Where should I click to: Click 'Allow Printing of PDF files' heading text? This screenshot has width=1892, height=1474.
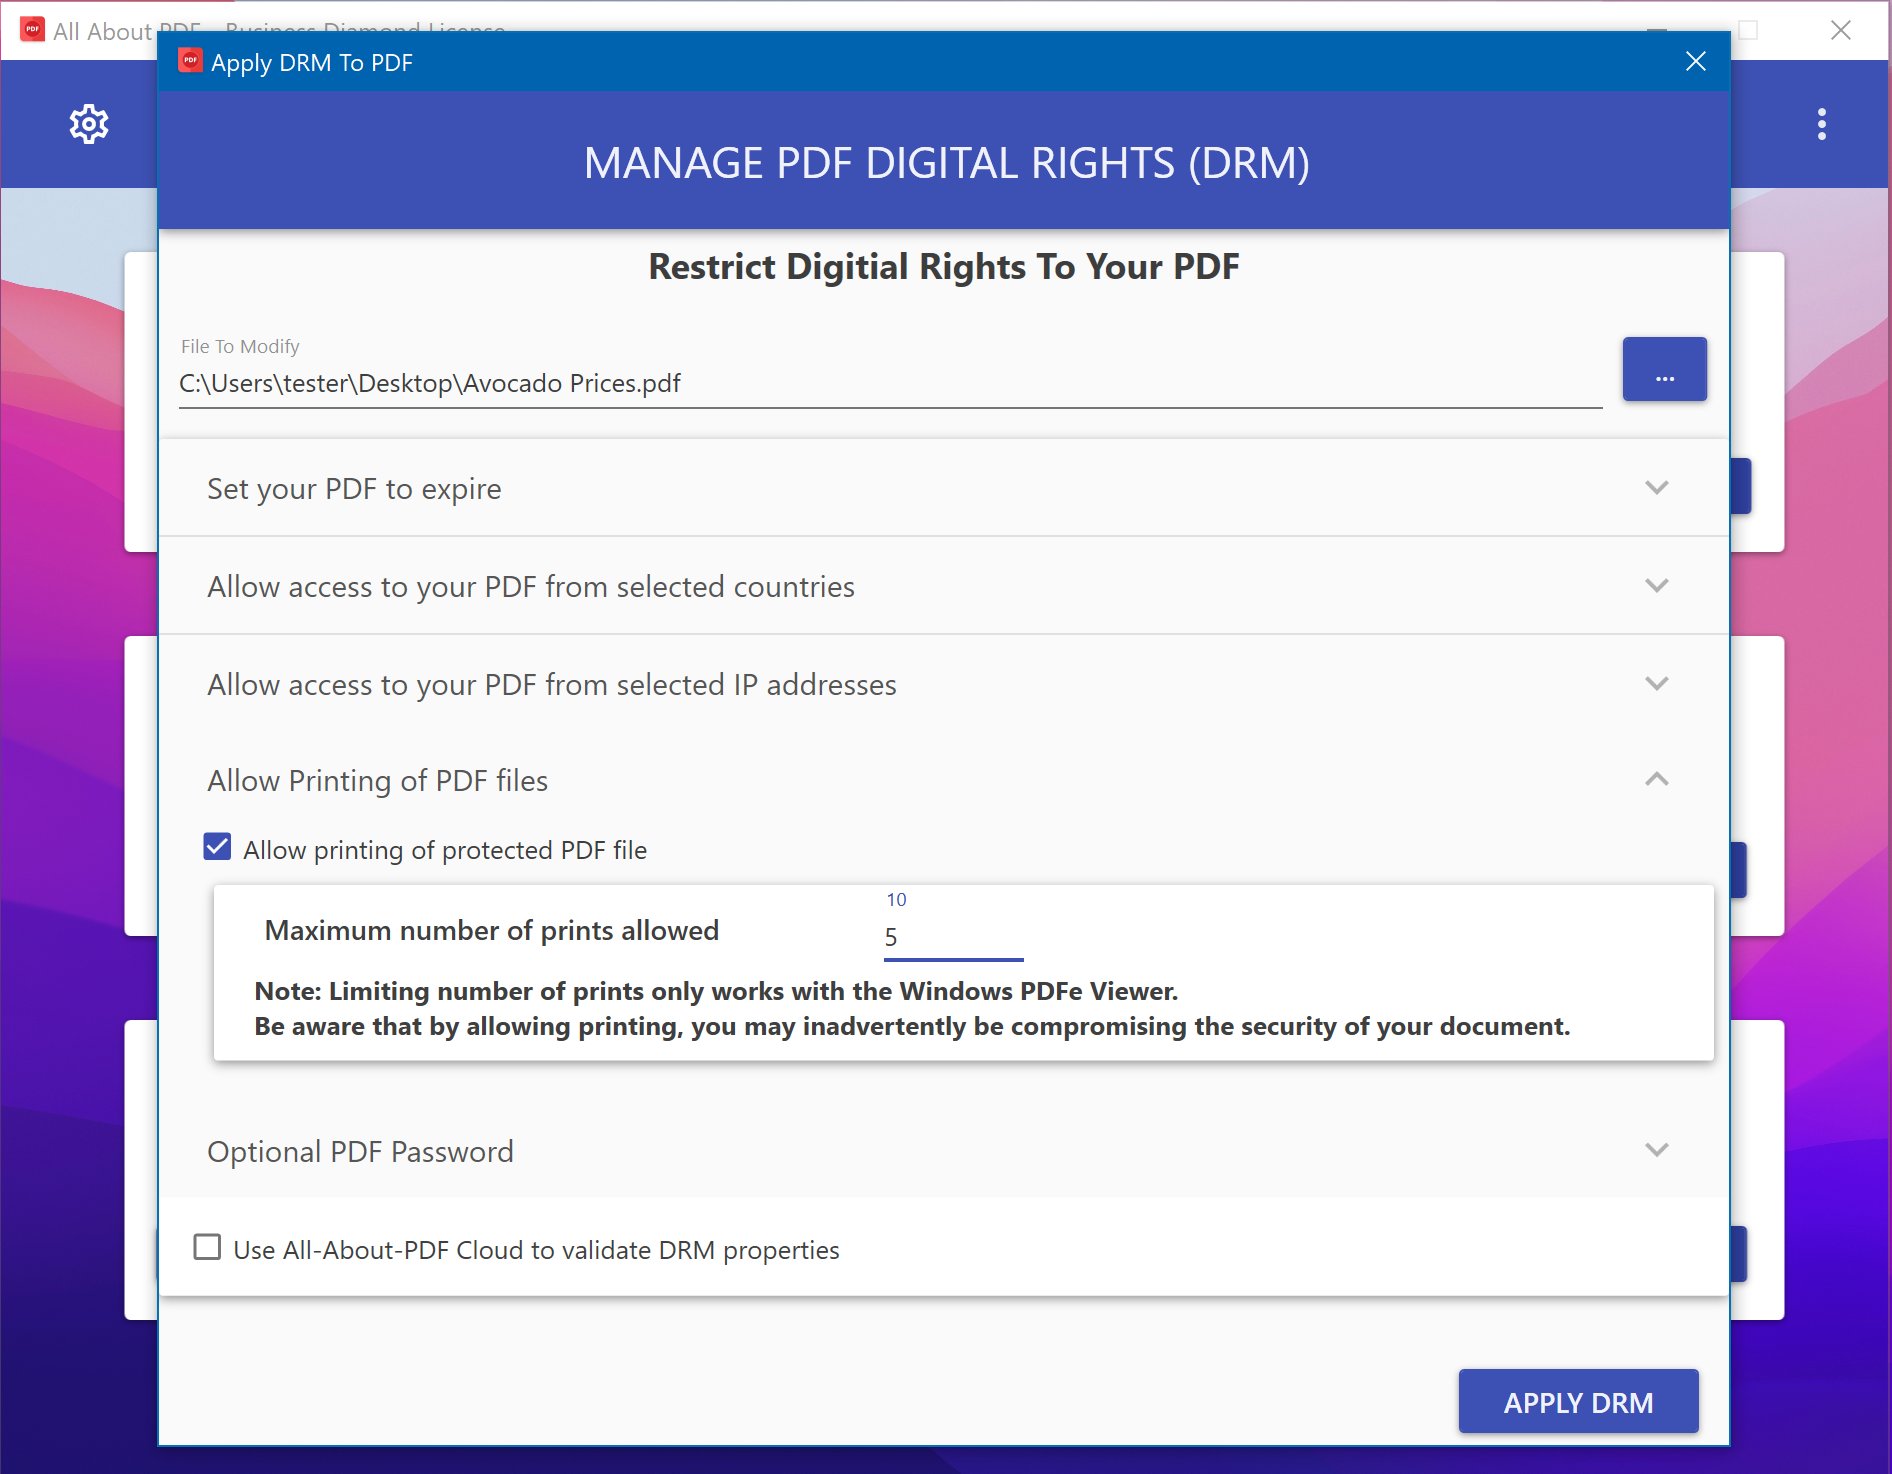pyautogui.click(x=378, y=781)
